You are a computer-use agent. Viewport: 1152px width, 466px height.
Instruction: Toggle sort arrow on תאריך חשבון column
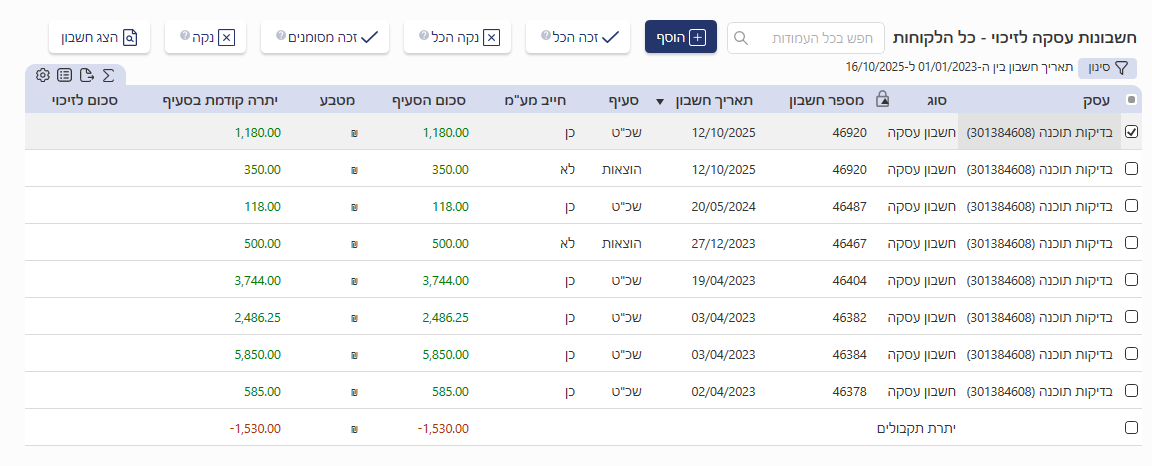pos(659,101)
